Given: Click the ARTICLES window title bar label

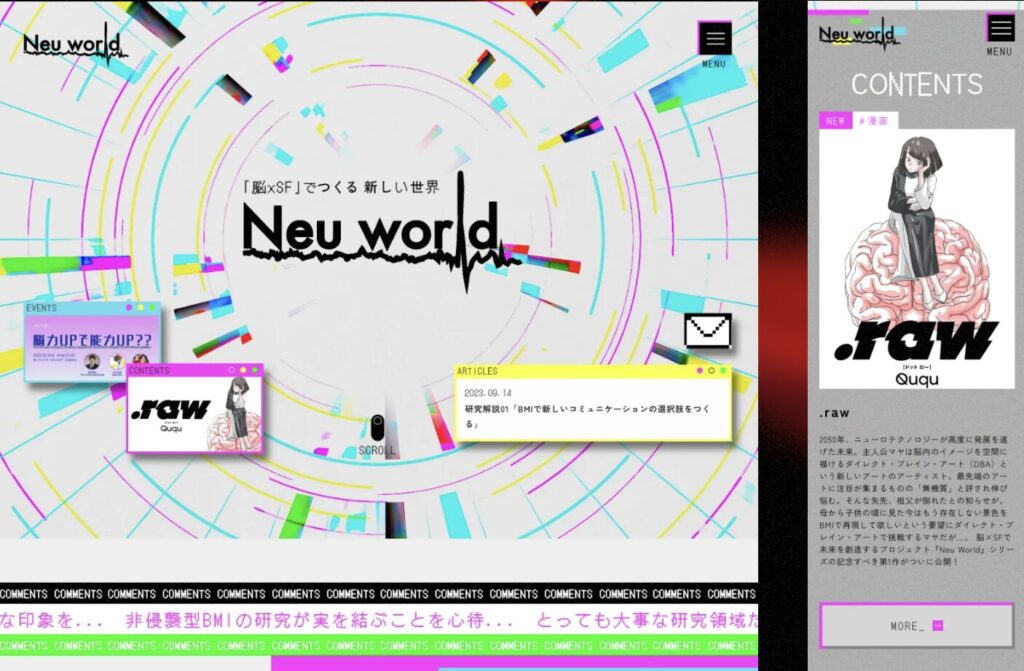Looking at the screenshot, I should coord(477,371).
